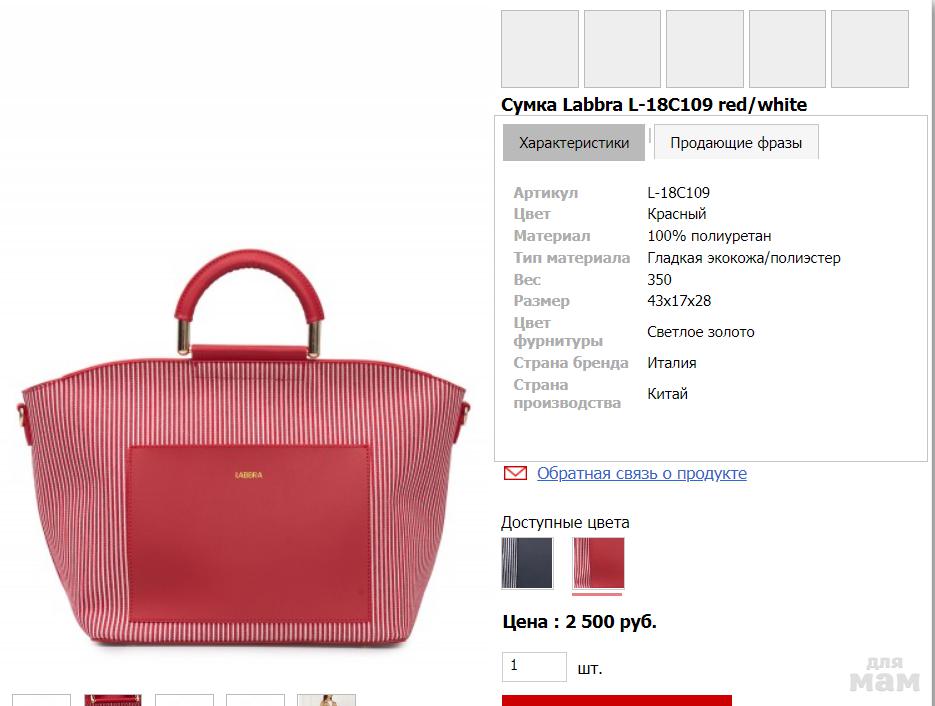Viewport: 935px width, 706px height.
Task: Click the third empty gray box above the title
Action: [705, 49]
